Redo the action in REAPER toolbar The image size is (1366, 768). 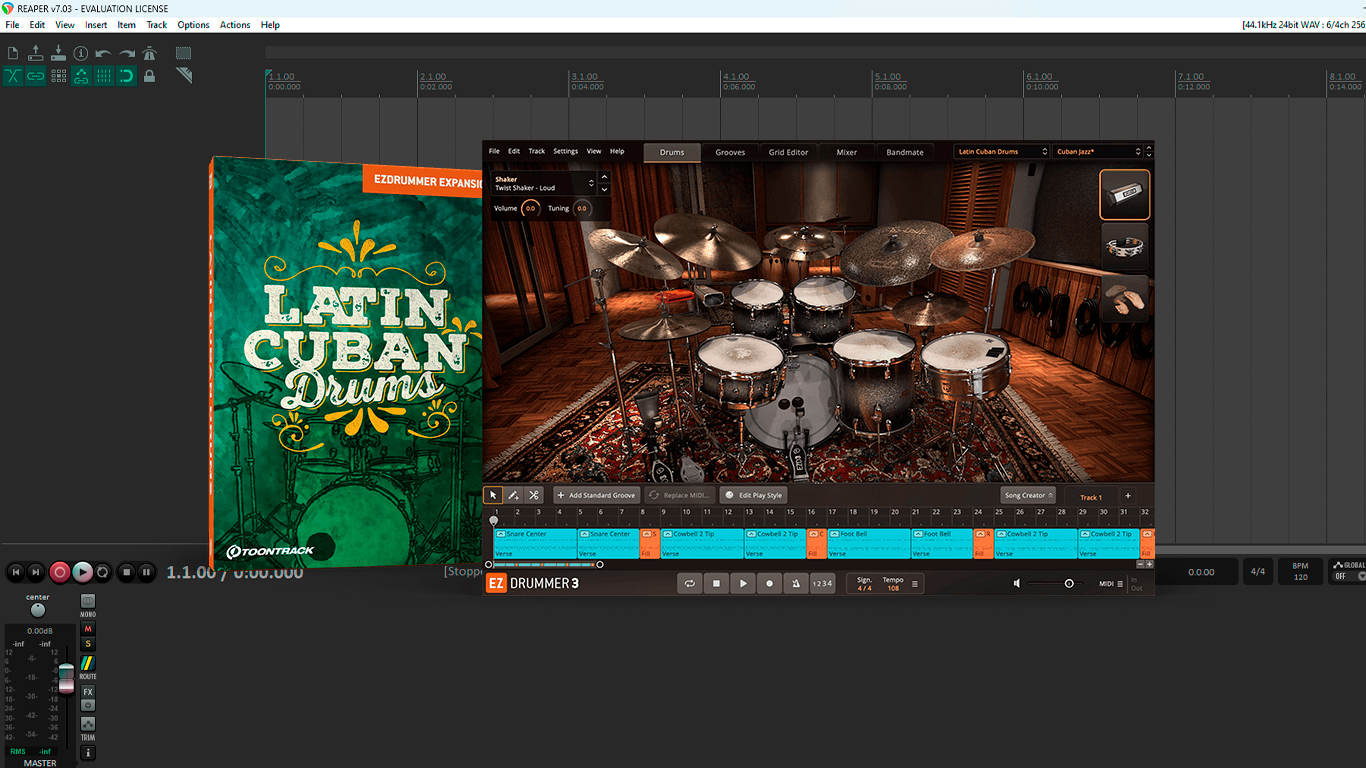(127, 53)
